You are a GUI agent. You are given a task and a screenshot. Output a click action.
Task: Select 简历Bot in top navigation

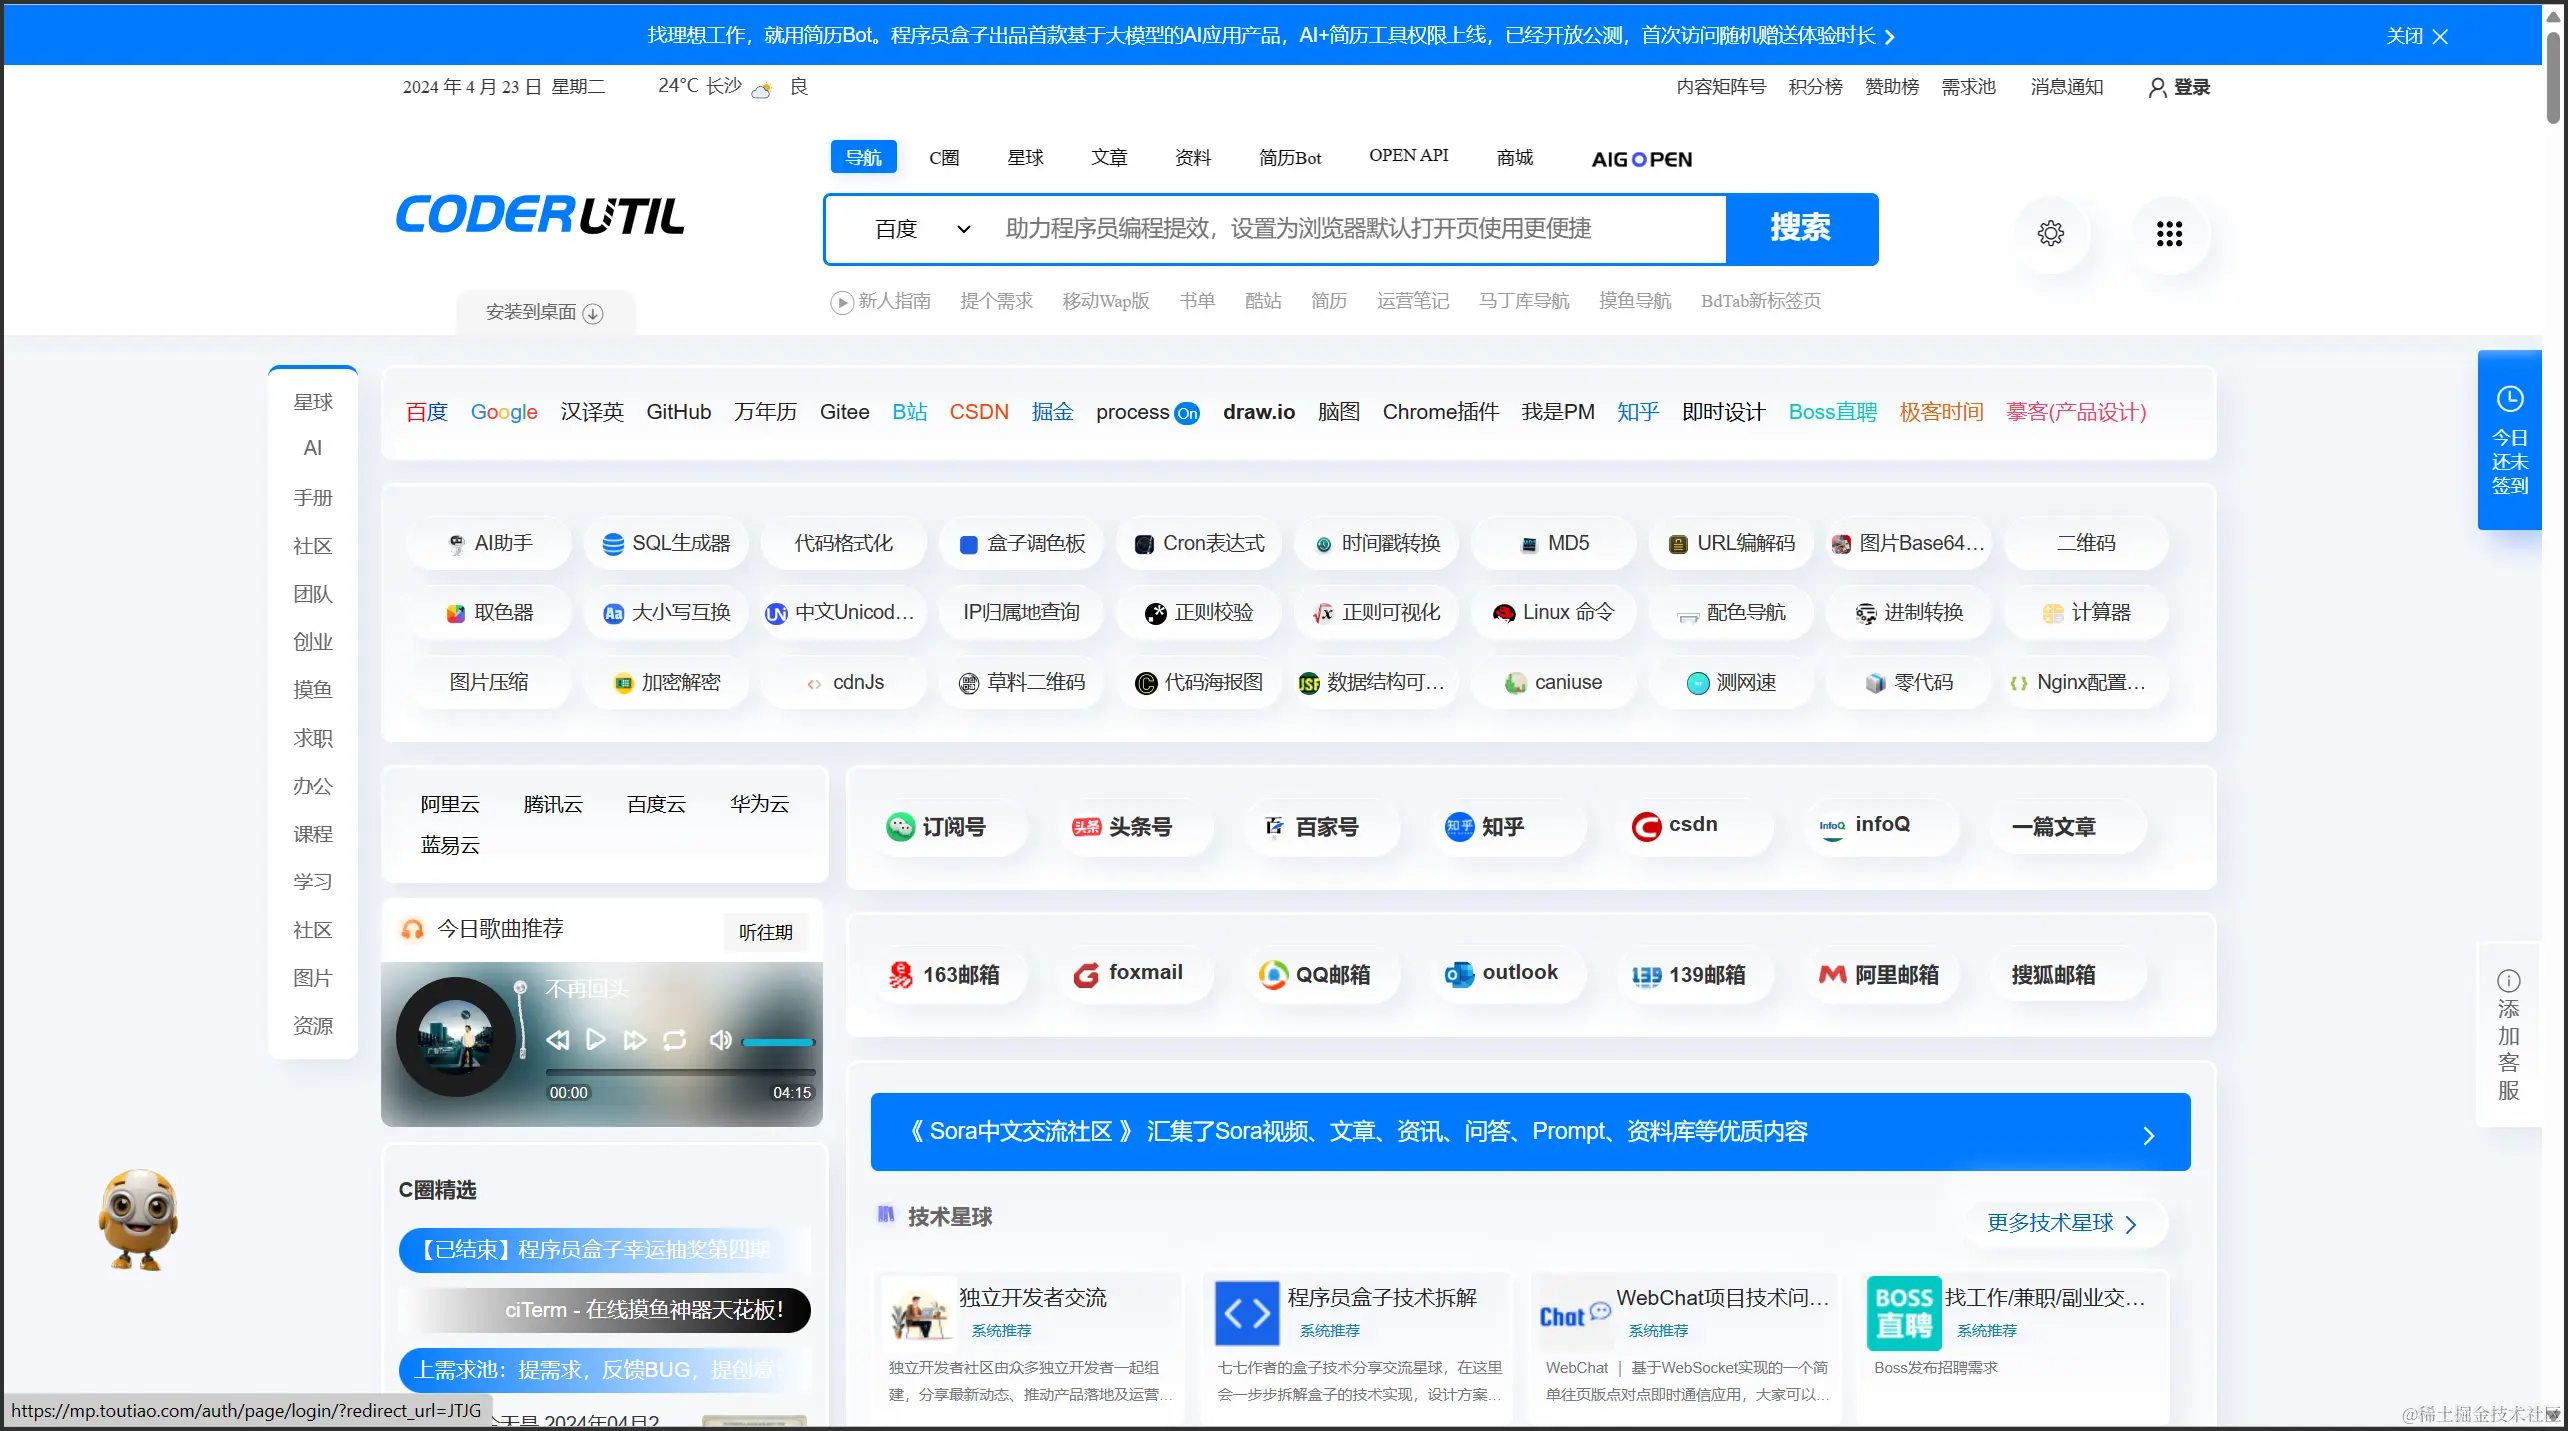[1289, 157]
